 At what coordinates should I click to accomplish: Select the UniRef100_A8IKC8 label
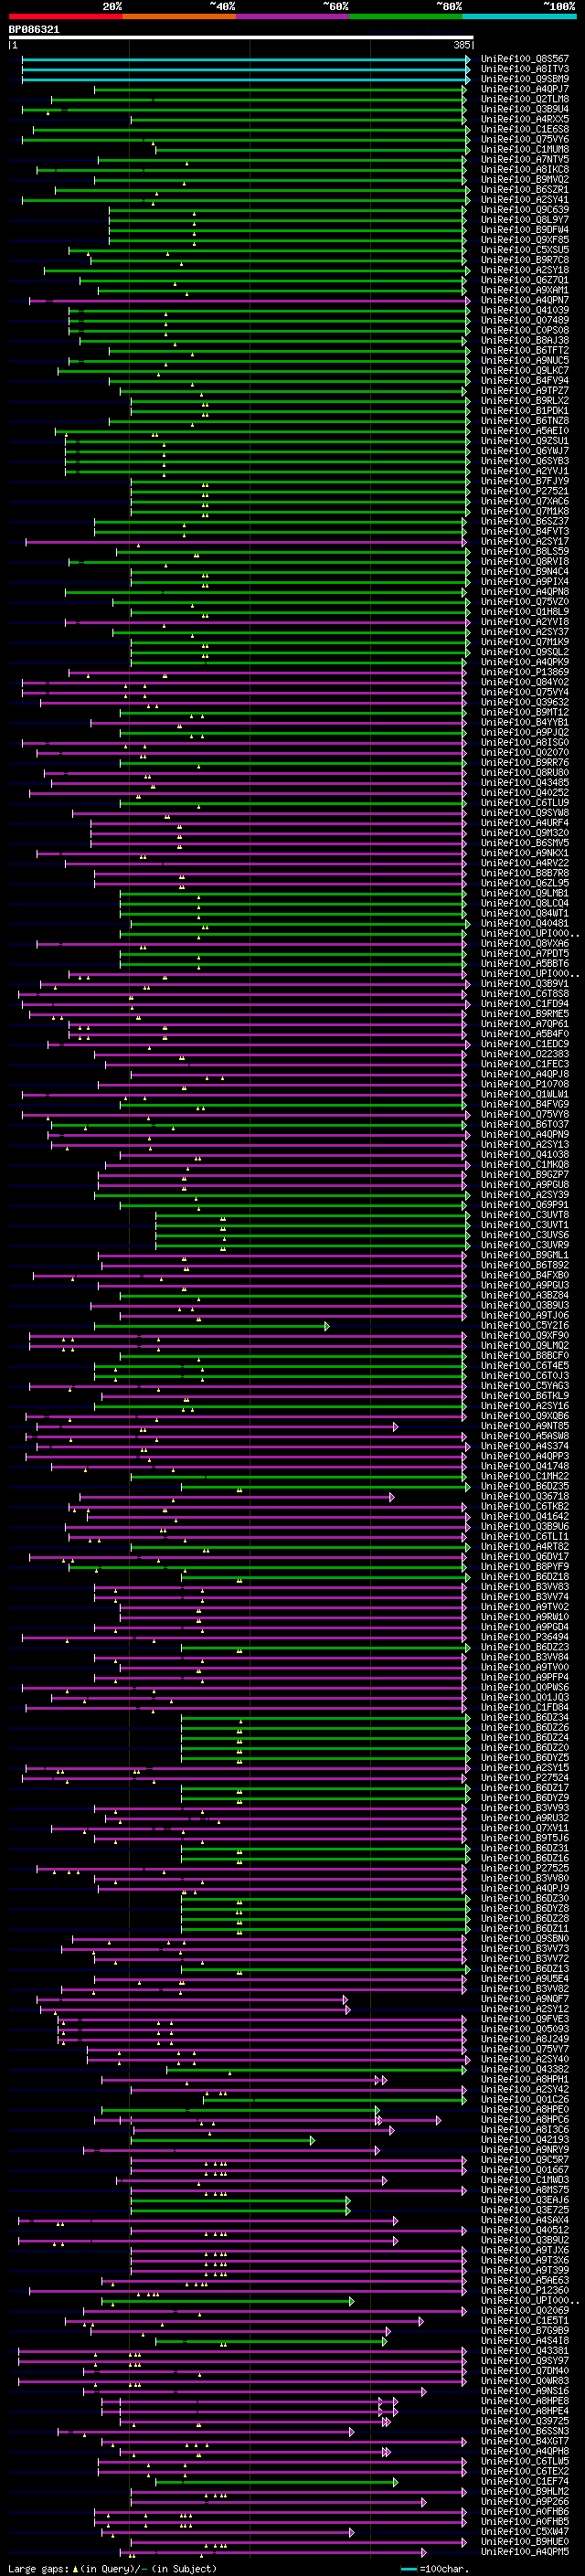pos(525,169)
